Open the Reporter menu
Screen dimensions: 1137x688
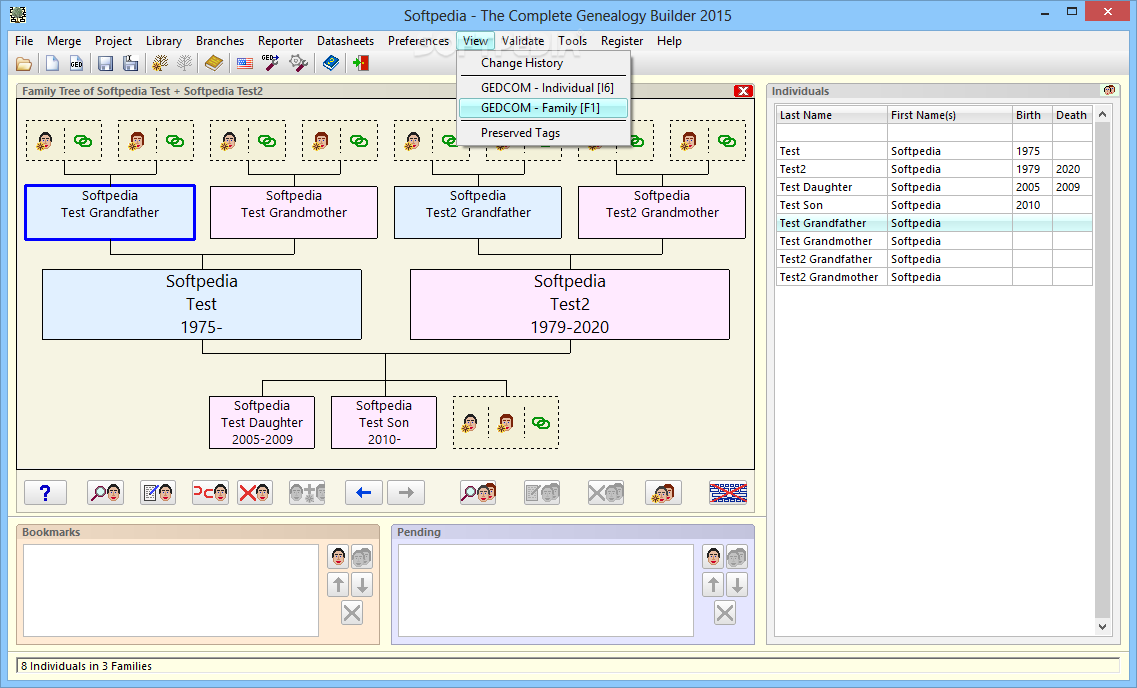tap(281, 41)
